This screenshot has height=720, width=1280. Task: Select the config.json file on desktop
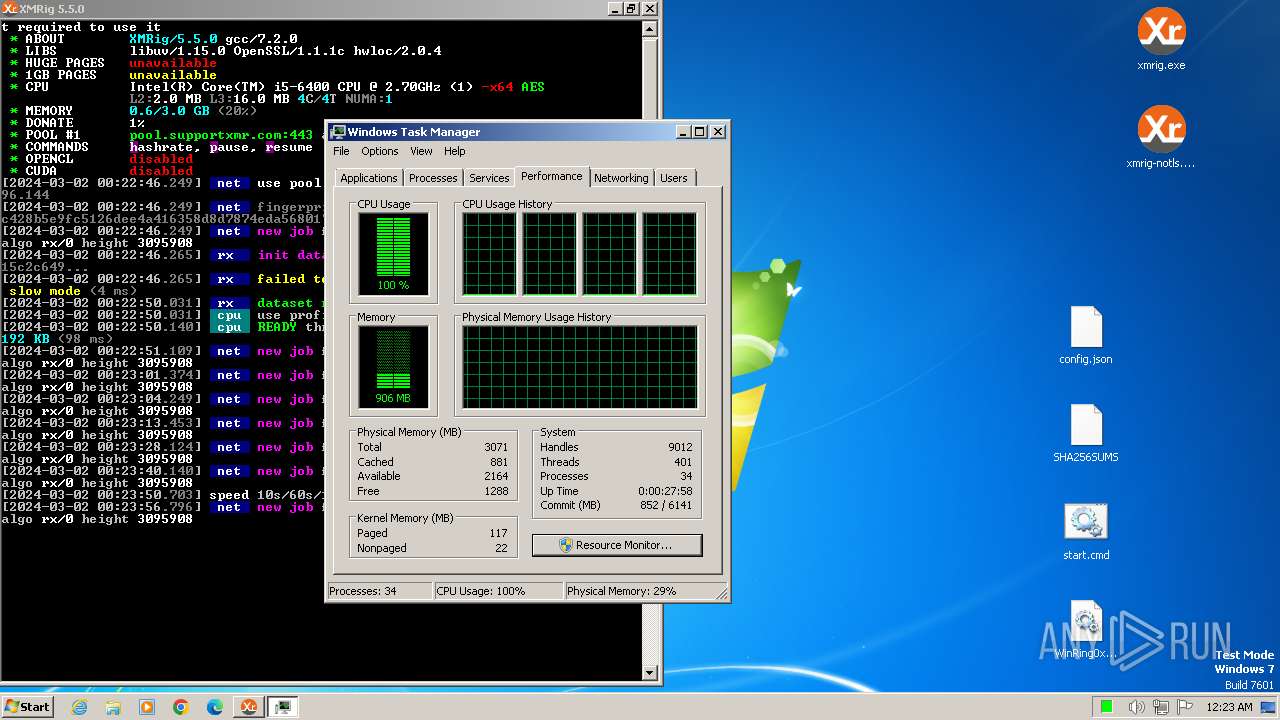(1086, 336)
